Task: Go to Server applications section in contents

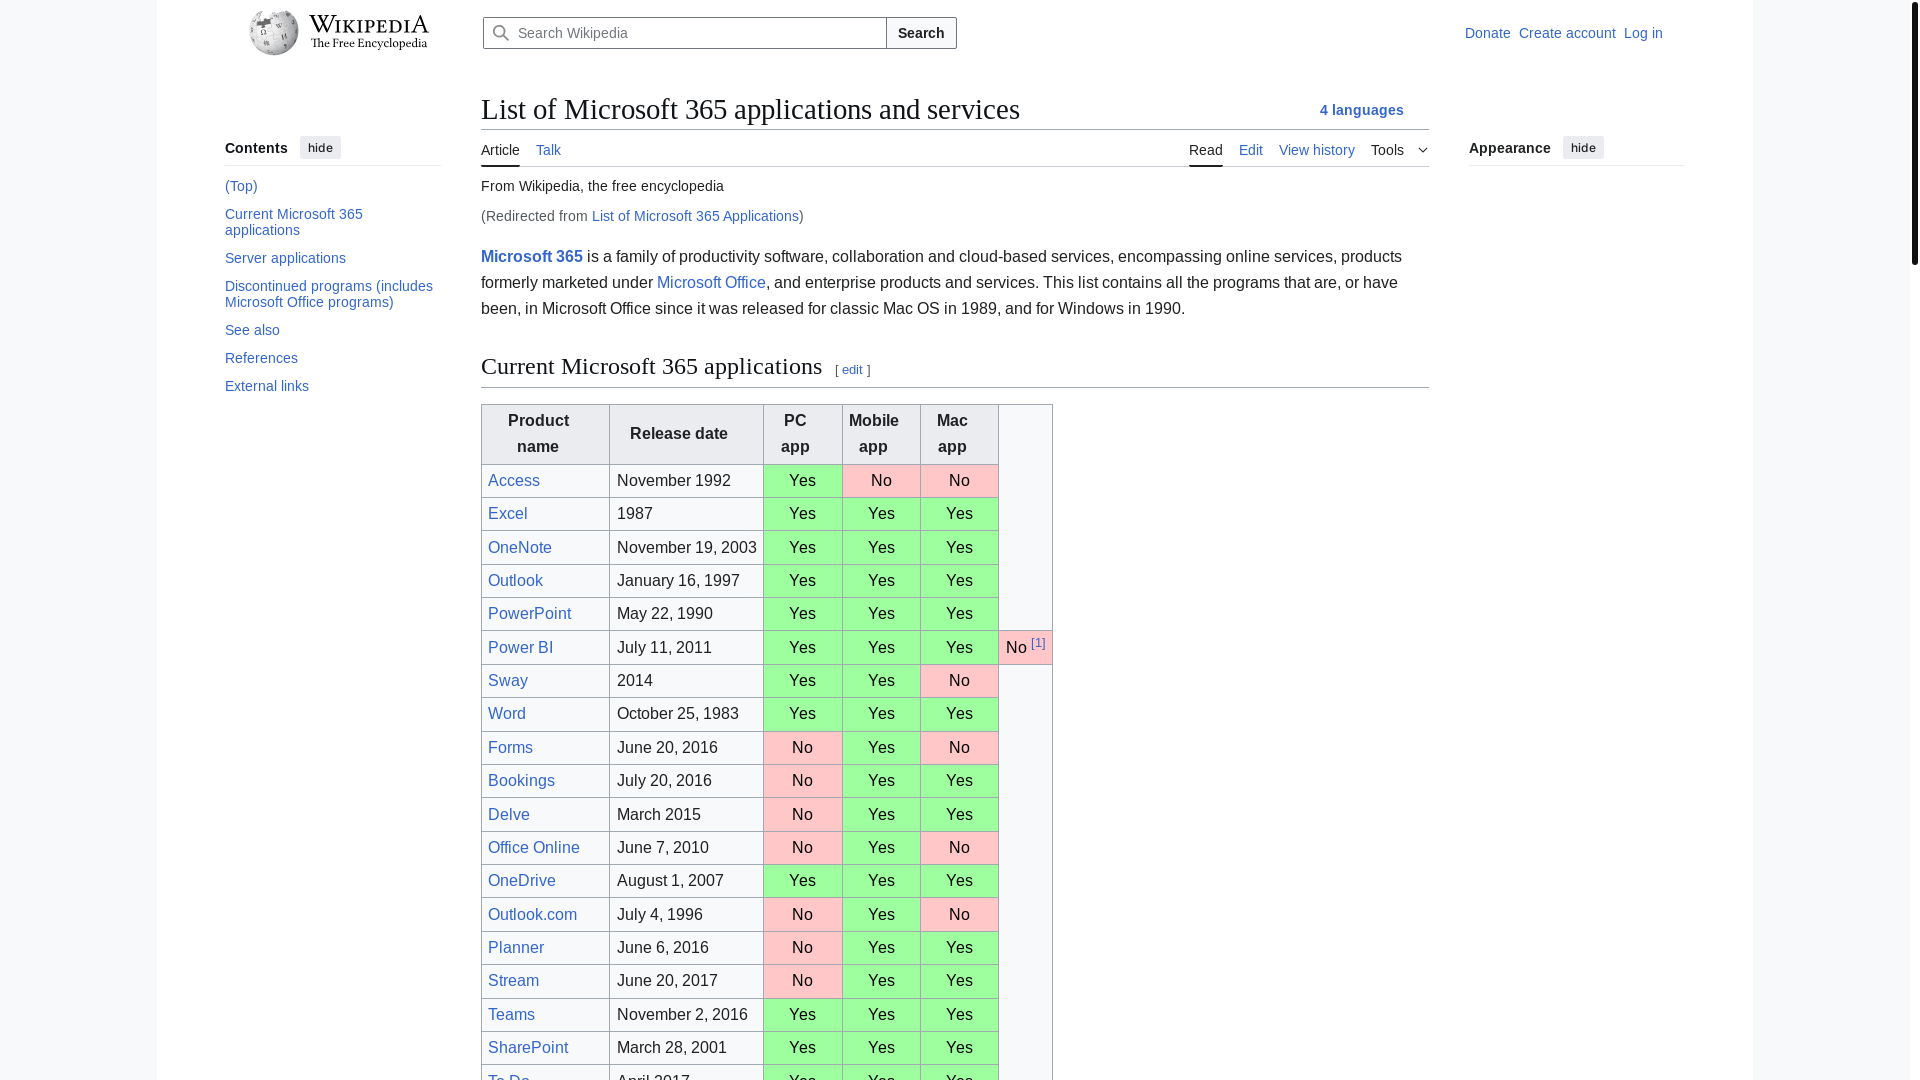Action: 285,258
